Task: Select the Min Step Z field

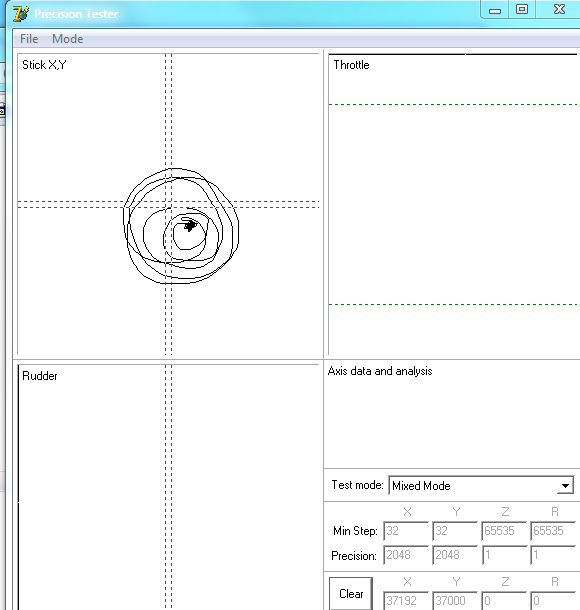Action: click(504, 531)
